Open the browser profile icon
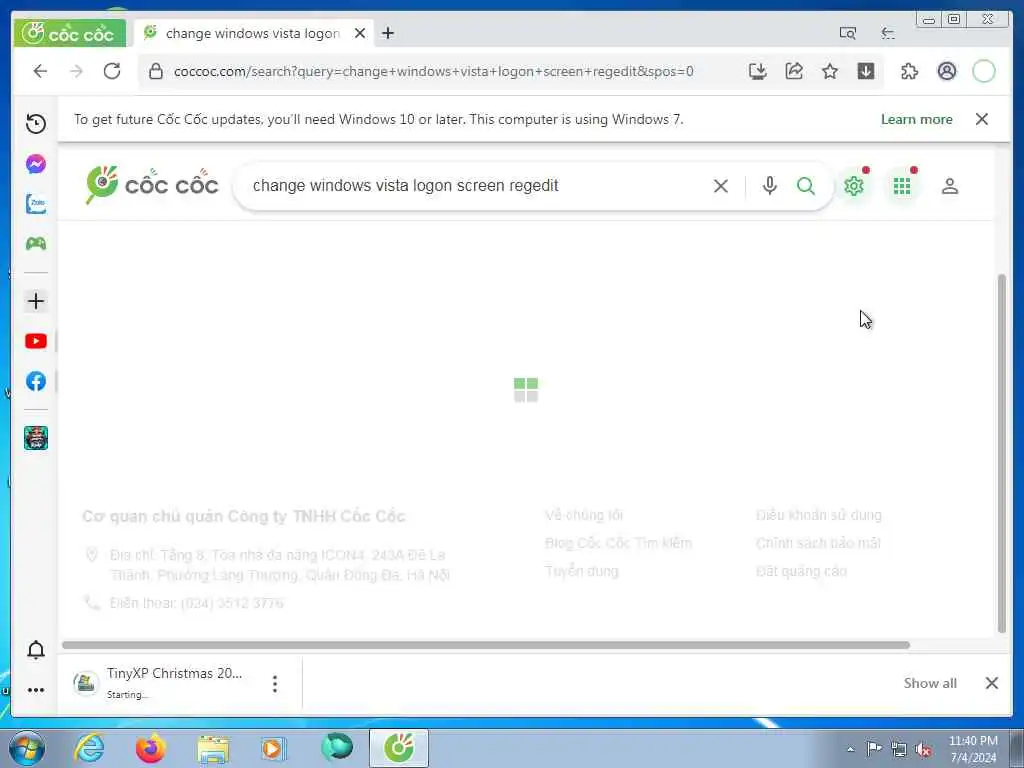This screenshot has height=768, width=1024. [946, 71]
